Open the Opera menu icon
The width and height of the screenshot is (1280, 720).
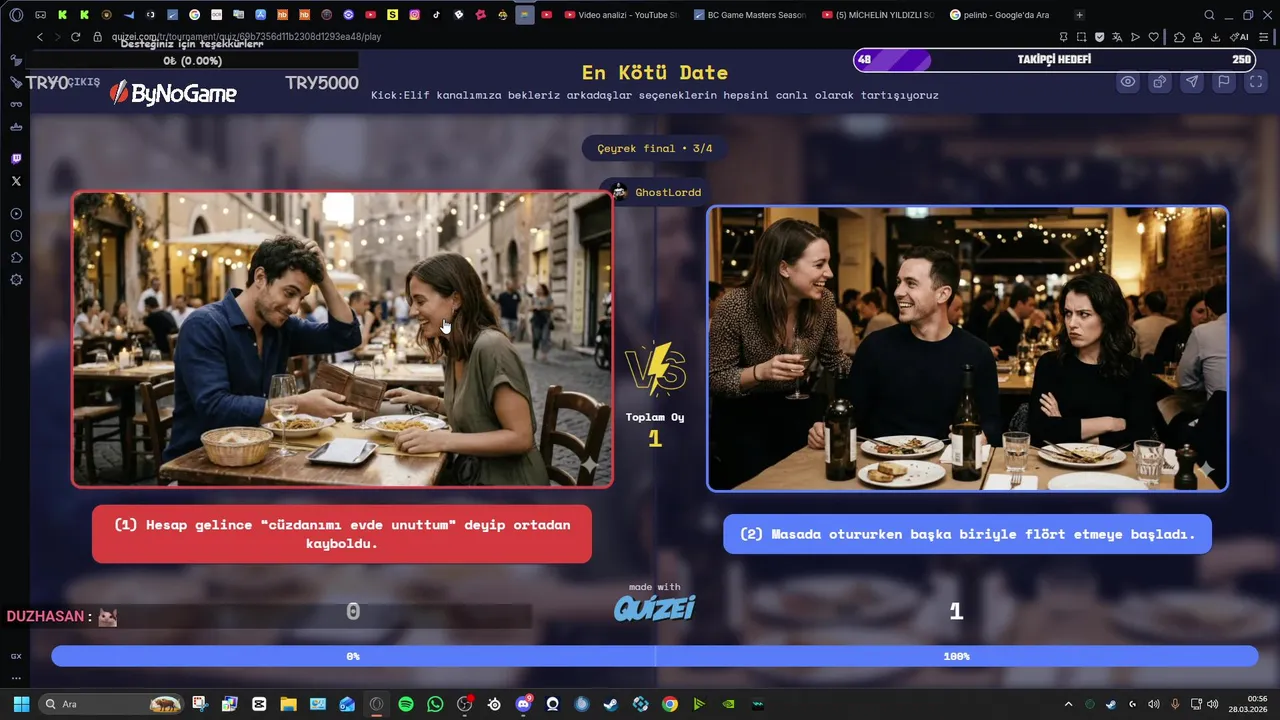(x=16, y=15)
